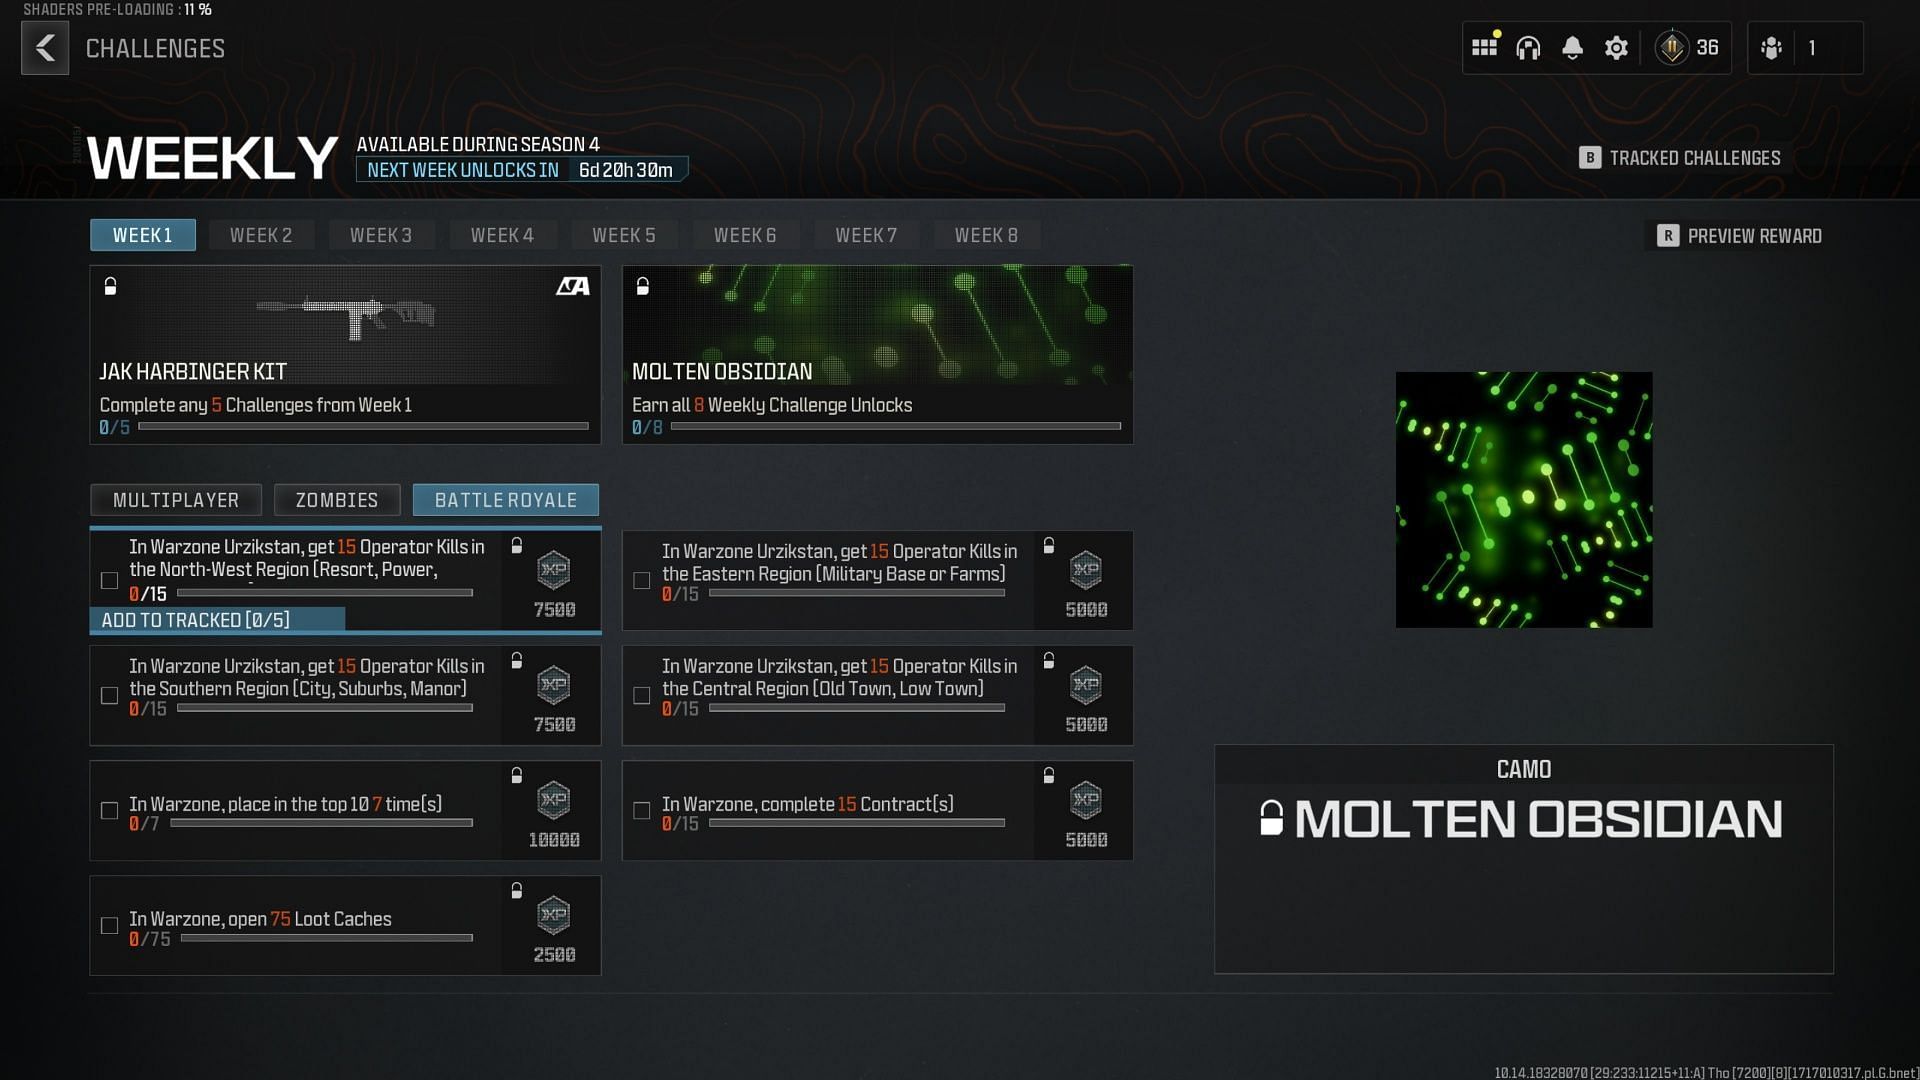Click the WEEK 3 tab

click(x=381, y=235)
